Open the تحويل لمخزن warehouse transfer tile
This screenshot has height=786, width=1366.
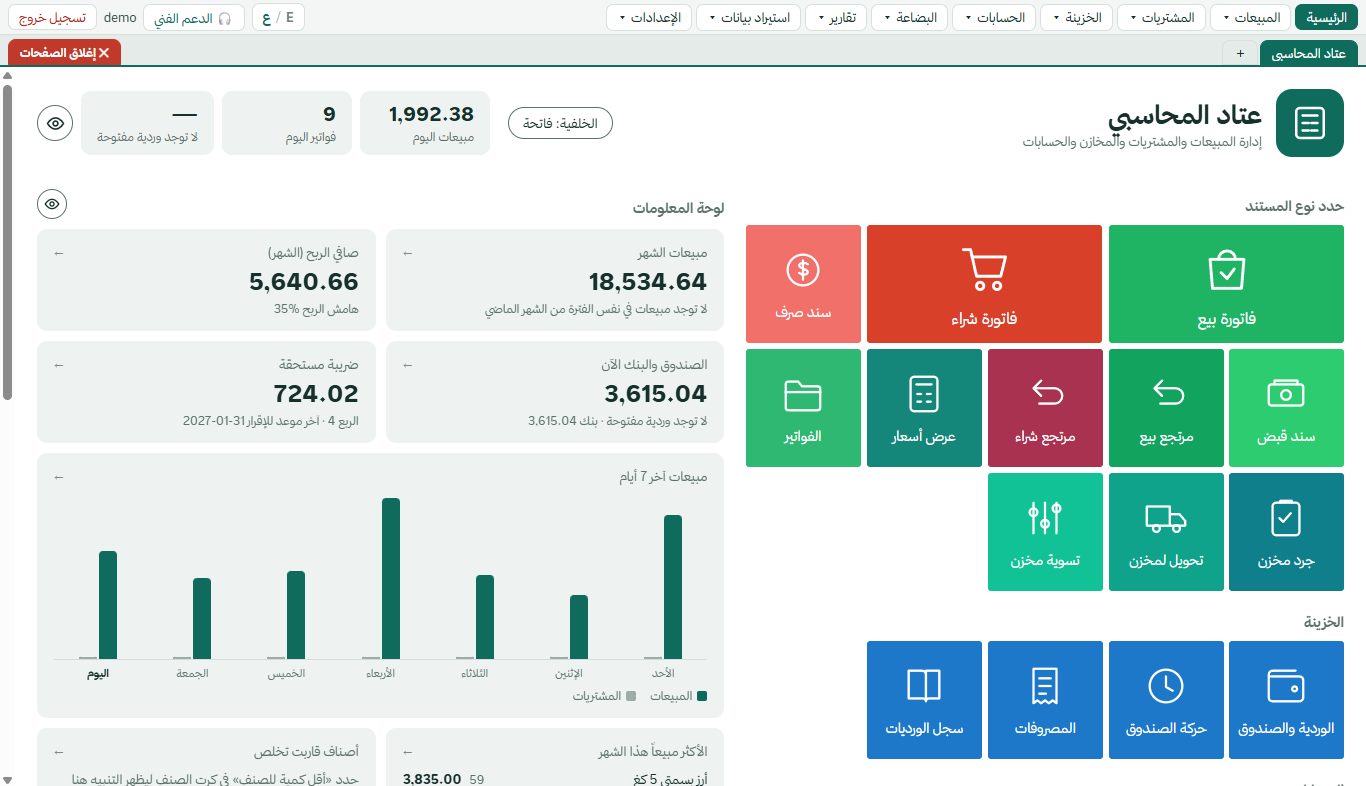(1166, 532)
